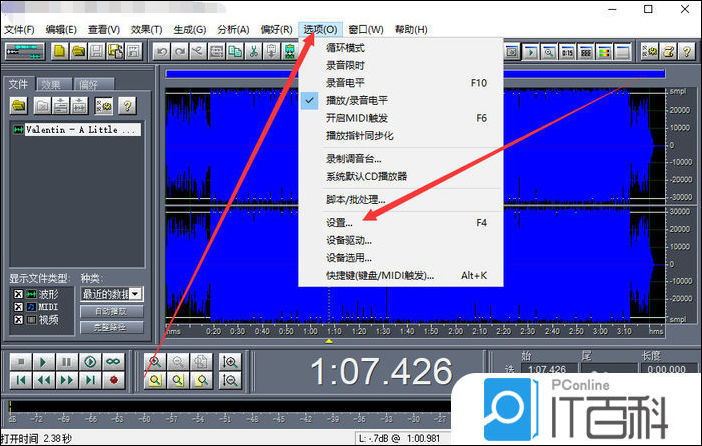Screen dimensions: 702x446
Task: Zoom in horizontally with the magnifier icon
Action: coord(155,362)
